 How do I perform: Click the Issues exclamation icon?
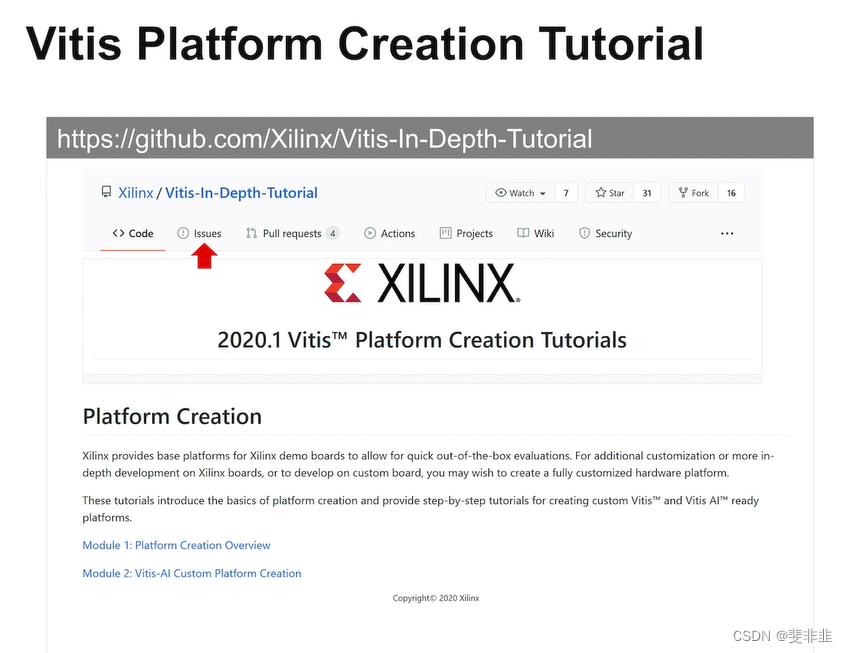(x=183, y=233)
